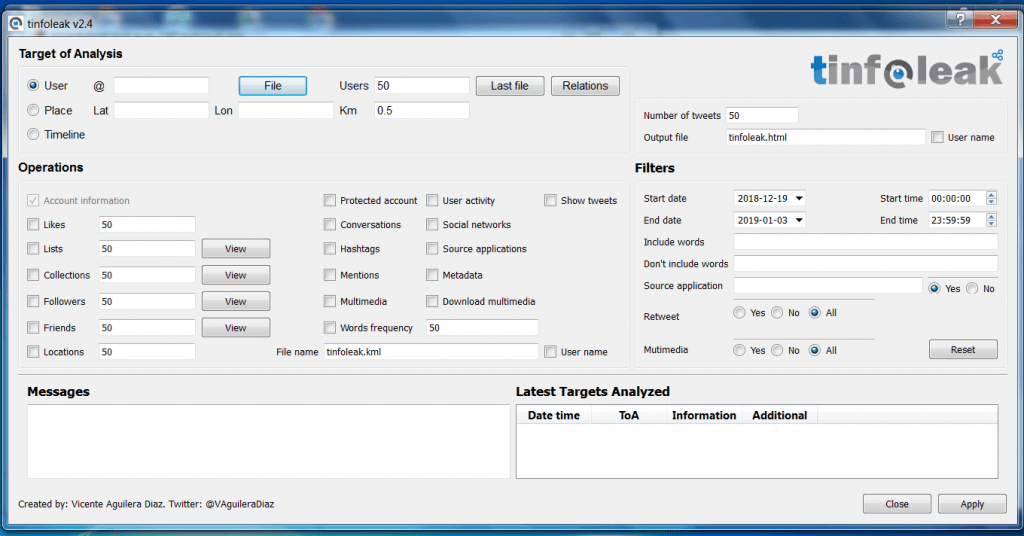Image resolution: width=1024 pixels, height=536 pixels.
Task: Click the tinfoleak title bar app icon
Action: 16,24
